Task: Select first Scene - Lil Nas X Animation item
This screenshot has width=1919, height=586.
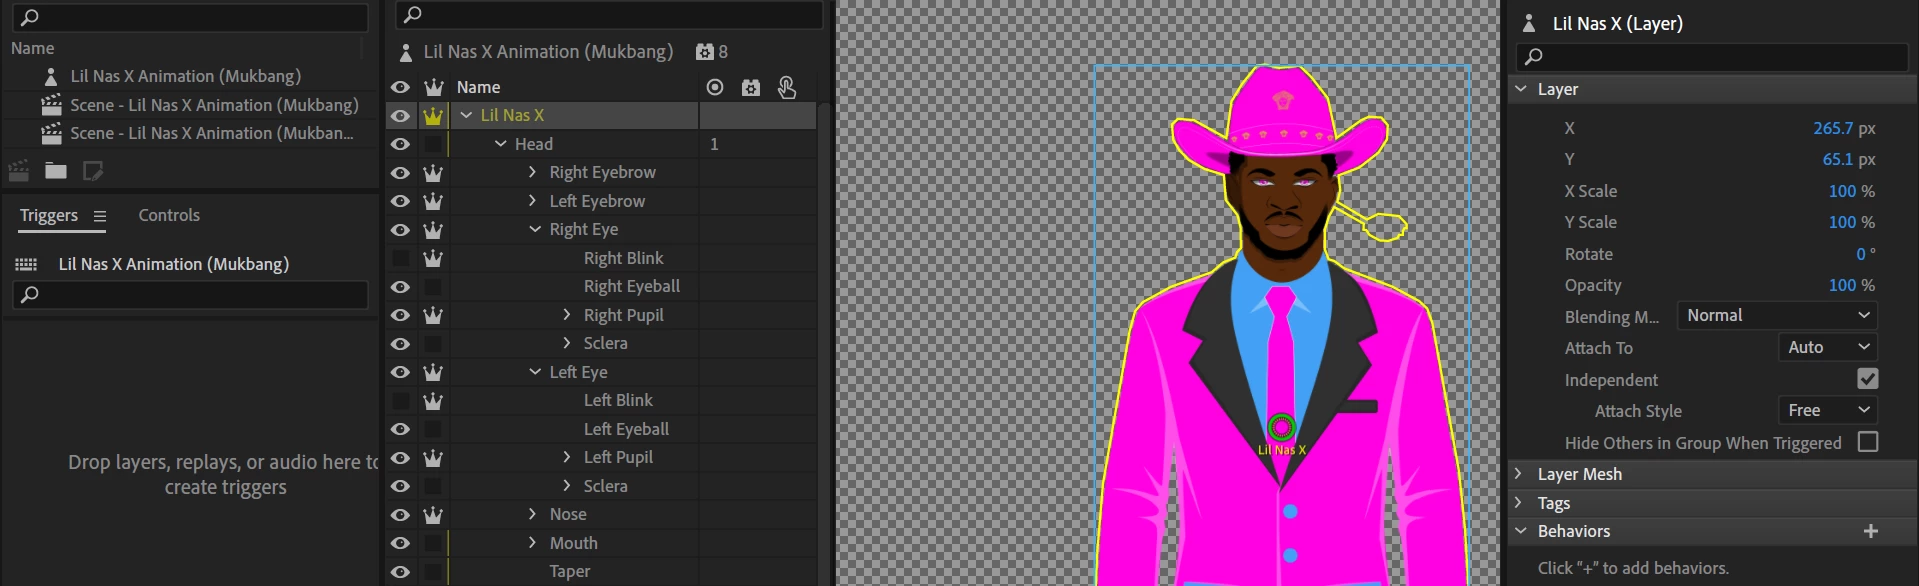Action: click(x=214, y=105)
